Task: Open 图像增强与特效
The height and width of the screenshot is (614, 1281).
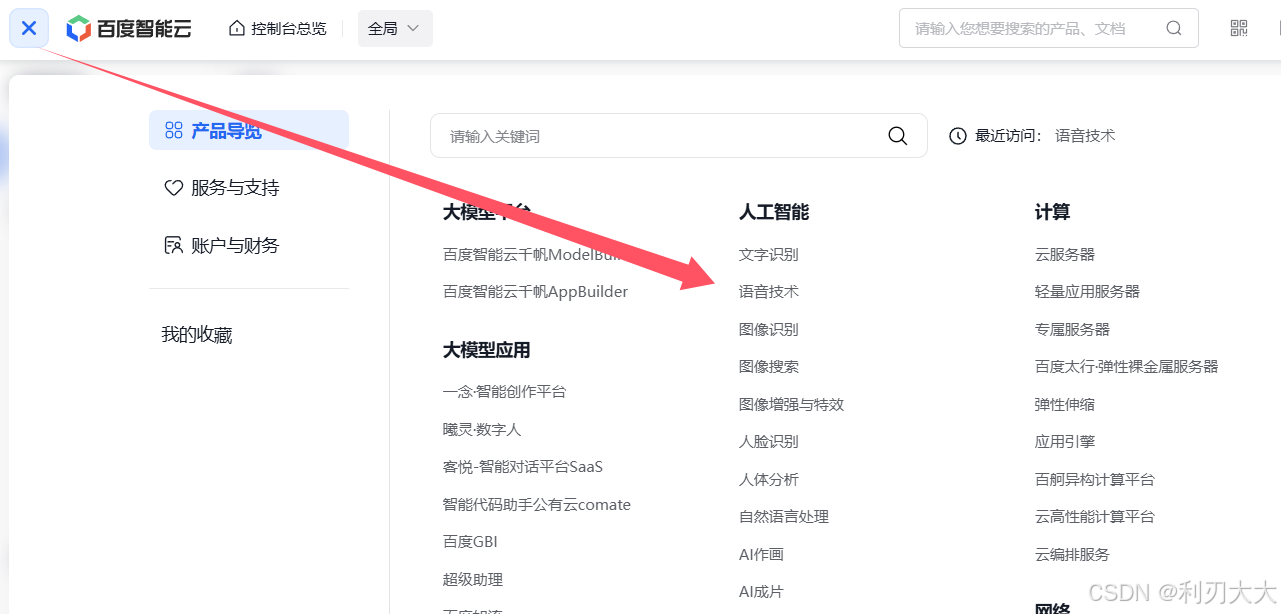Action: pyautogui.click(x=792, y=405)
